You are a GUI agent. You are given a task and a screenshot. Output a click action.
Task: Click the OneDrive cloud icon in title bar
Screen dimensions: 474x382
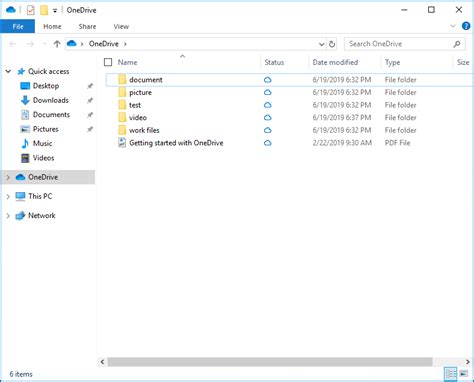(11, 10)
